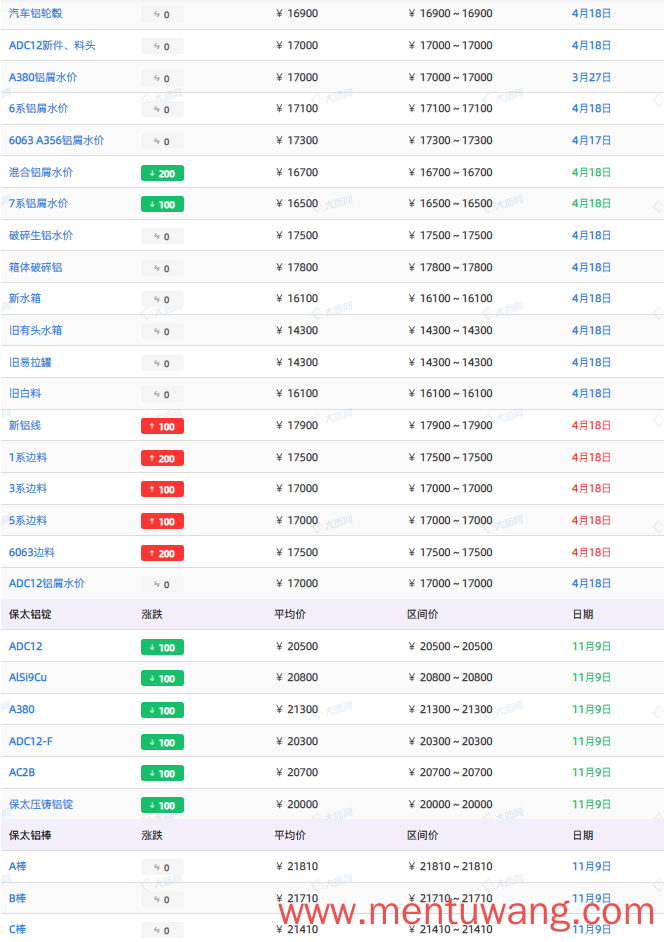Open the A棒 aluminum rod link

coord(17,866)
